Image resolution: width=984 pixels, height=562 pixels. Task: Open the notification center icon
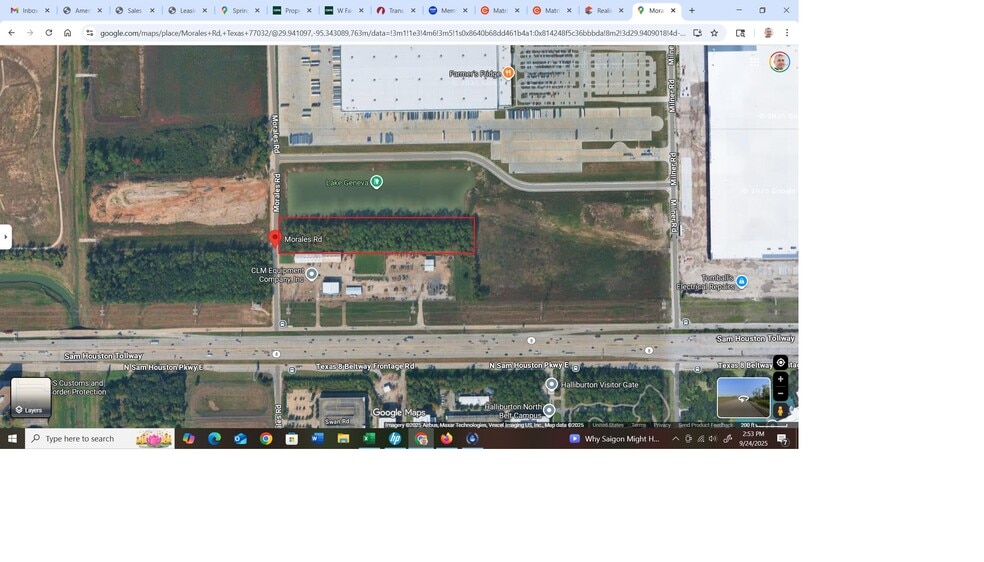point(782,438)
